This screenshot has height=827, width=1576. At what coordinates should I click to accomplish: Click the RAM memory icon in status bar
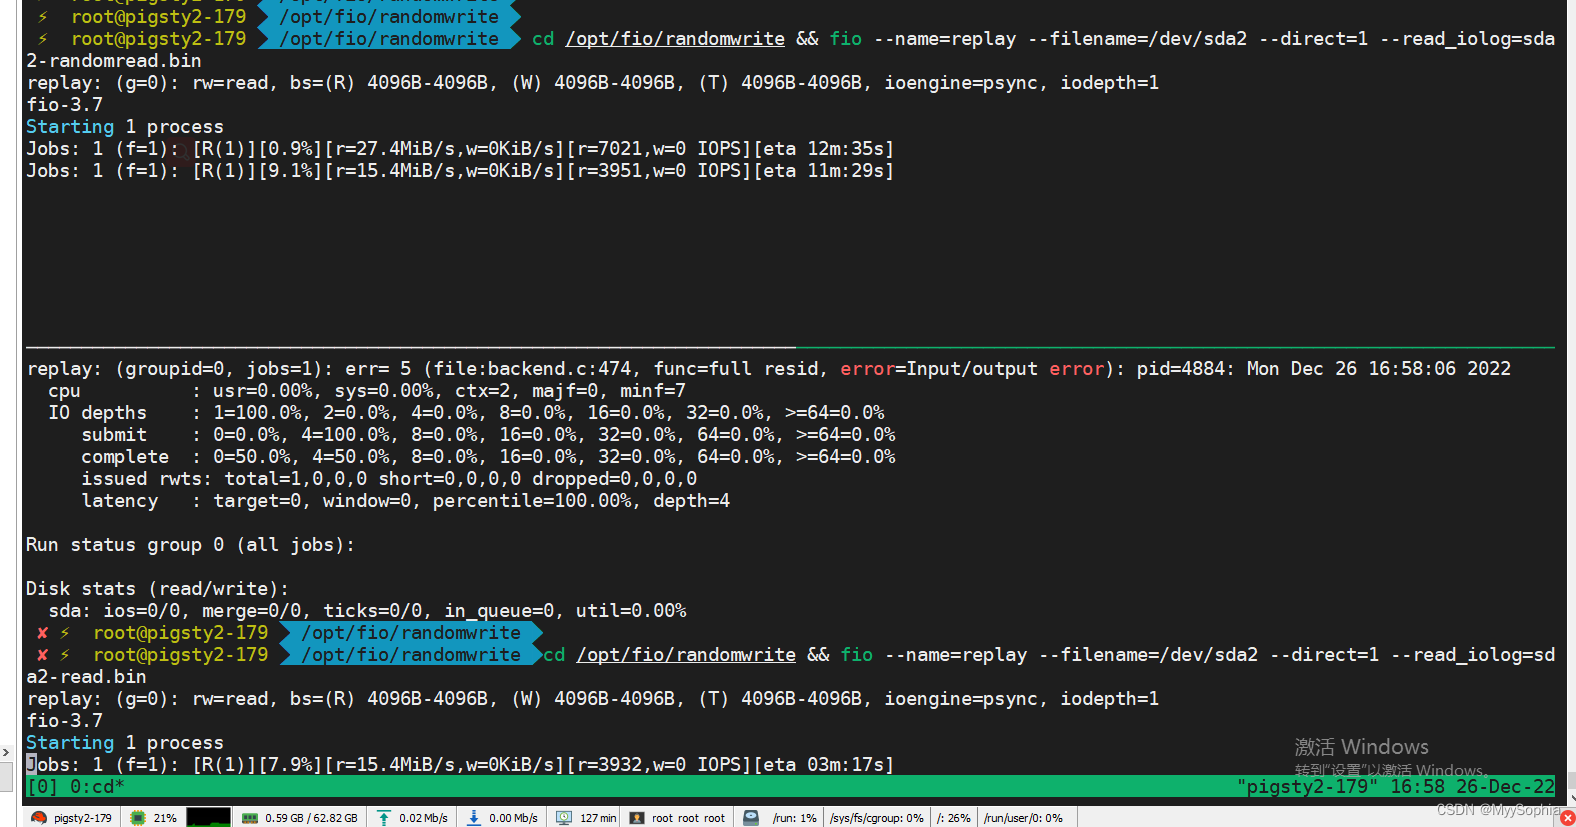250,818
